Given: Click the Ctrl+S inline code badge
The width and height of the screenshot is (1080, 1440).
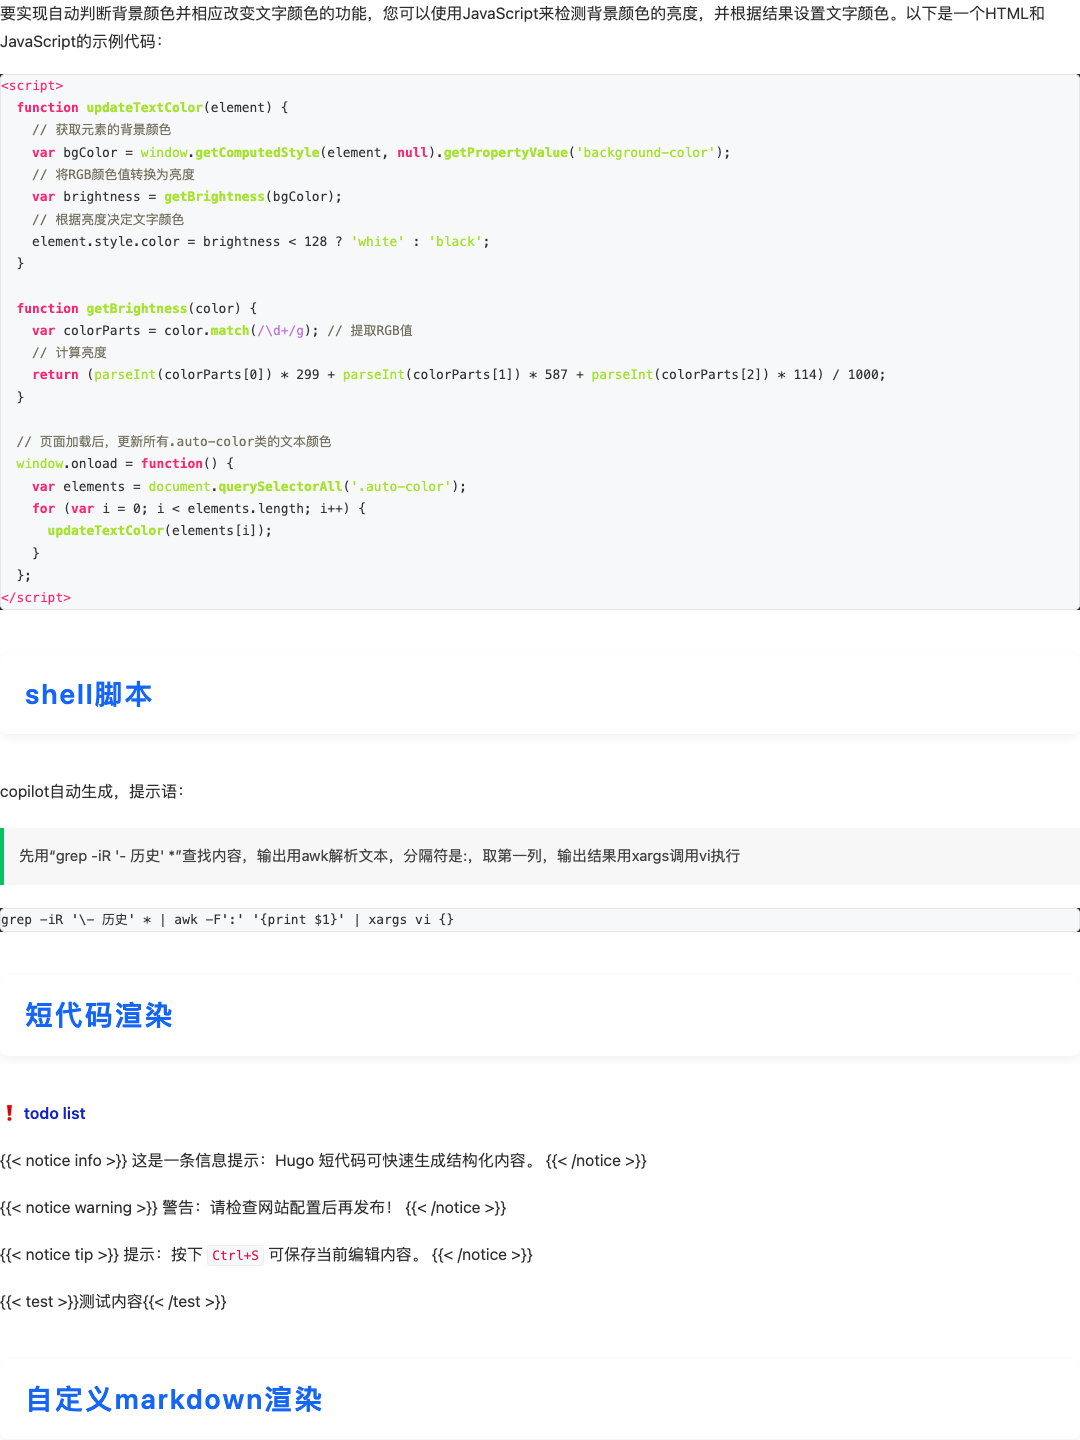Looking at the screenshot, I should click(235, 1255).
